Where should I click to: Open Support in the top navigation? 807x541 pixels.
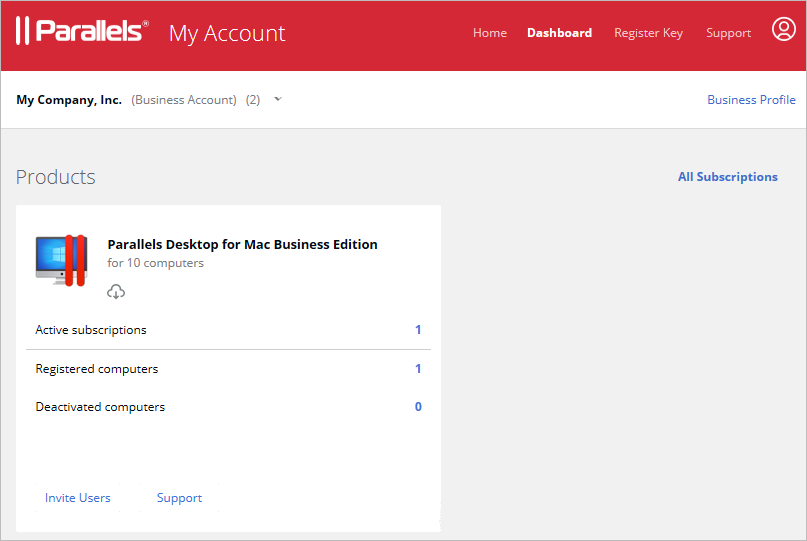[728, 33]
